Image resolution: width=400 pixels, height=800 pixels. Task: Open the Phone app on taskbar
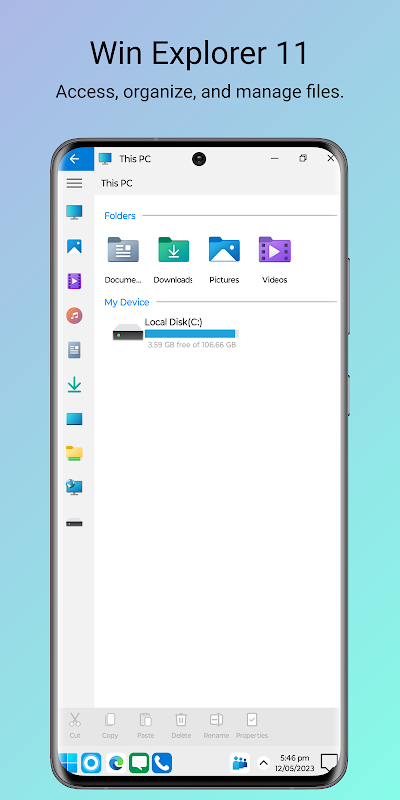click(162, 763)
